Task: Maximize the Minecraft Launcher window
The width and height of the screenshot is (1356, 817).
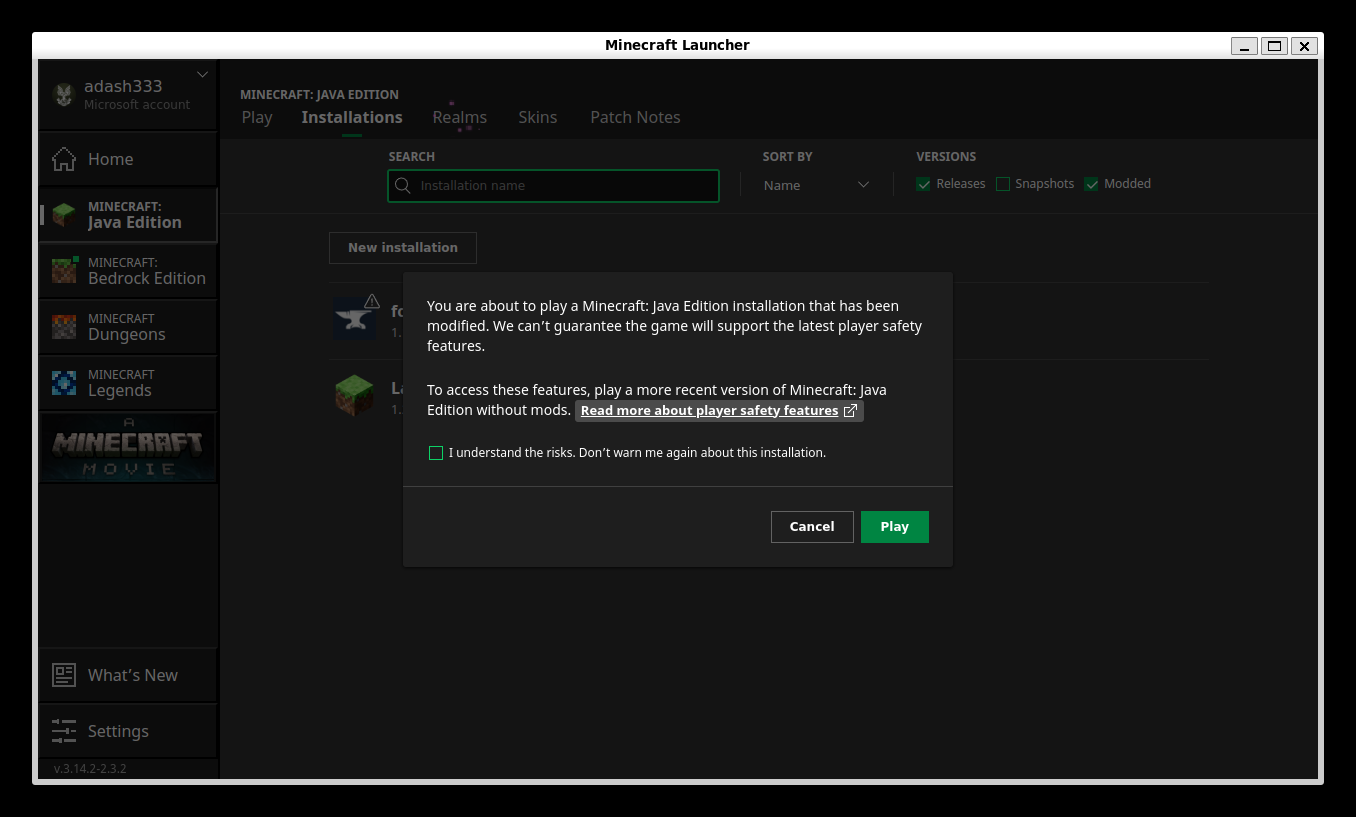Action: [1274, 46]
